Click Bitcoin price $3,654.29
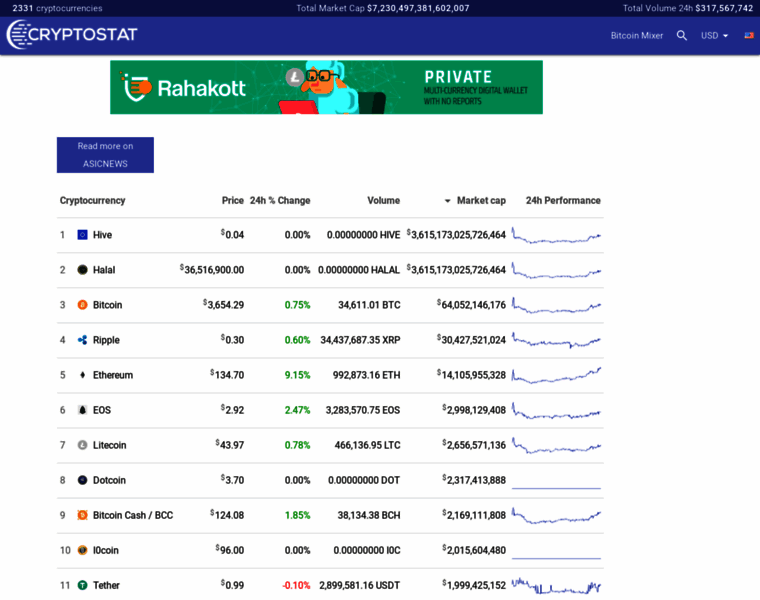 pos(223,305)
